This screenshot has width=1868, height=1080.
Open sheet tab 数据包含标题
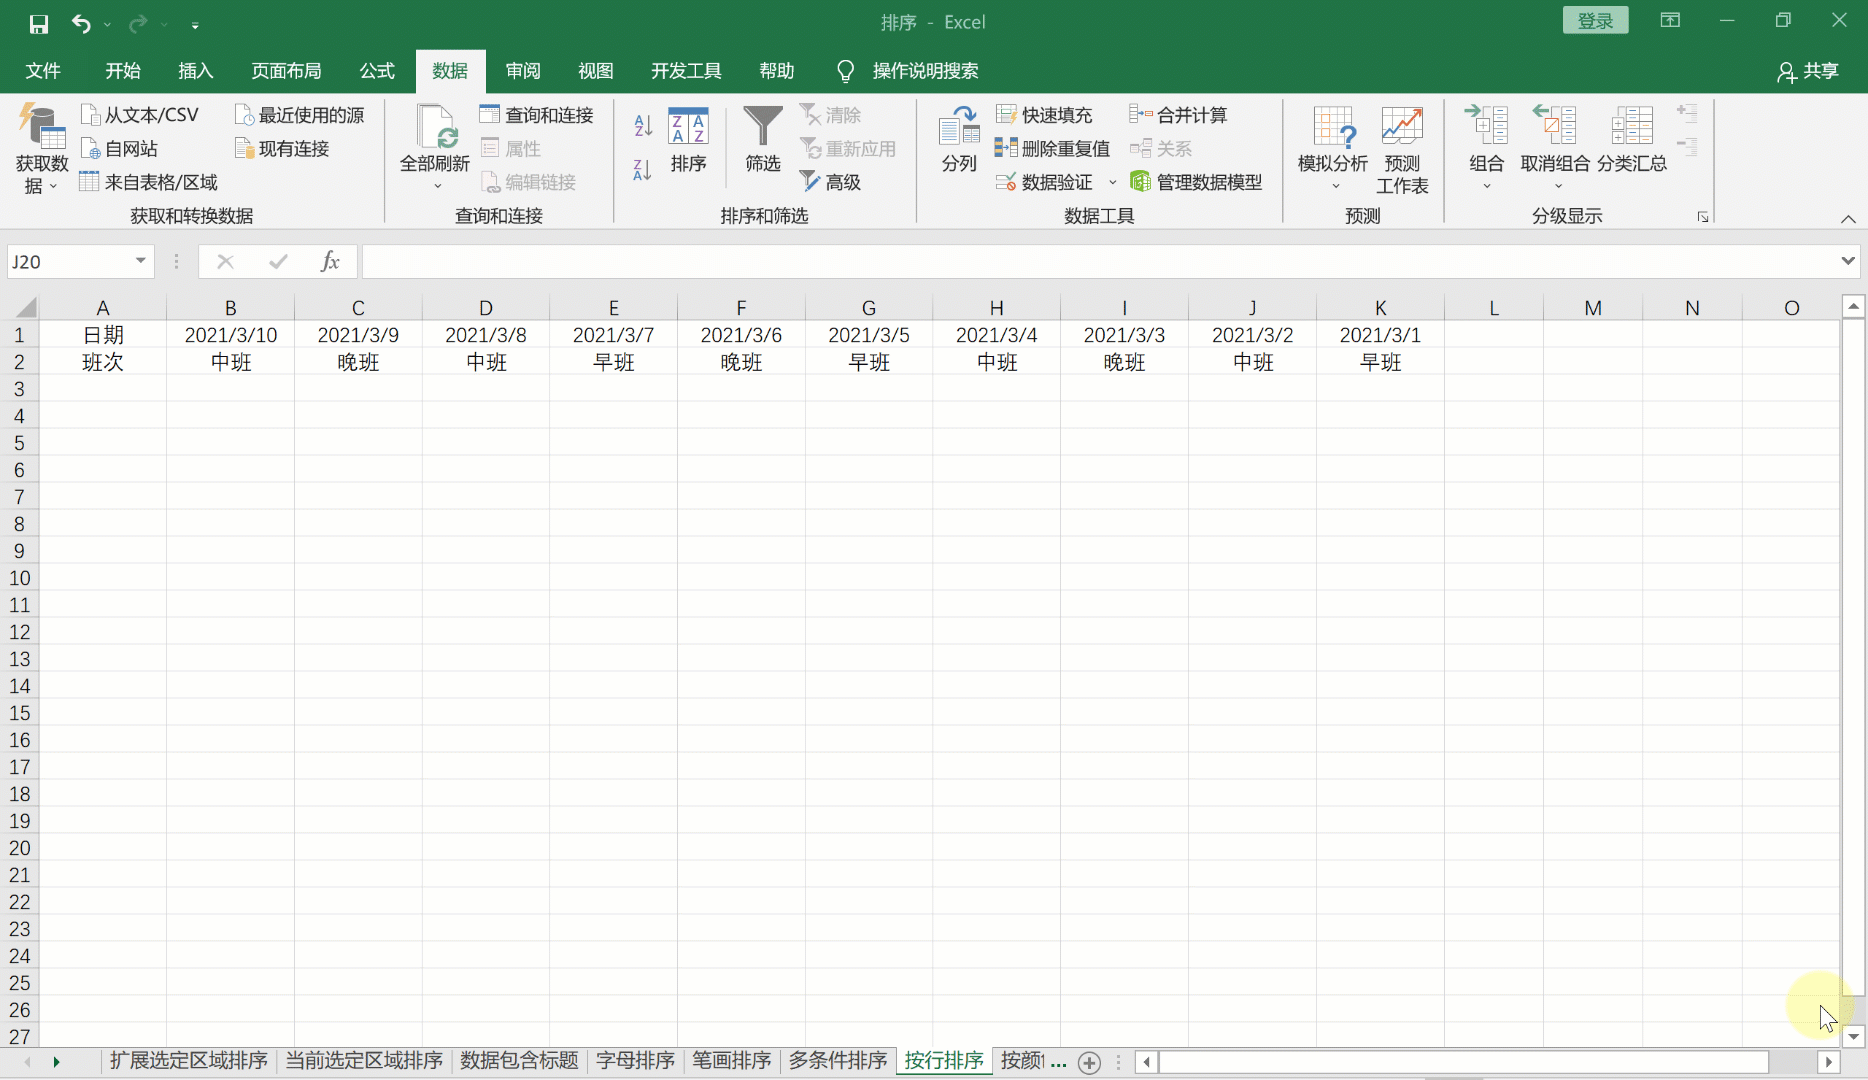click(519, 1061)
